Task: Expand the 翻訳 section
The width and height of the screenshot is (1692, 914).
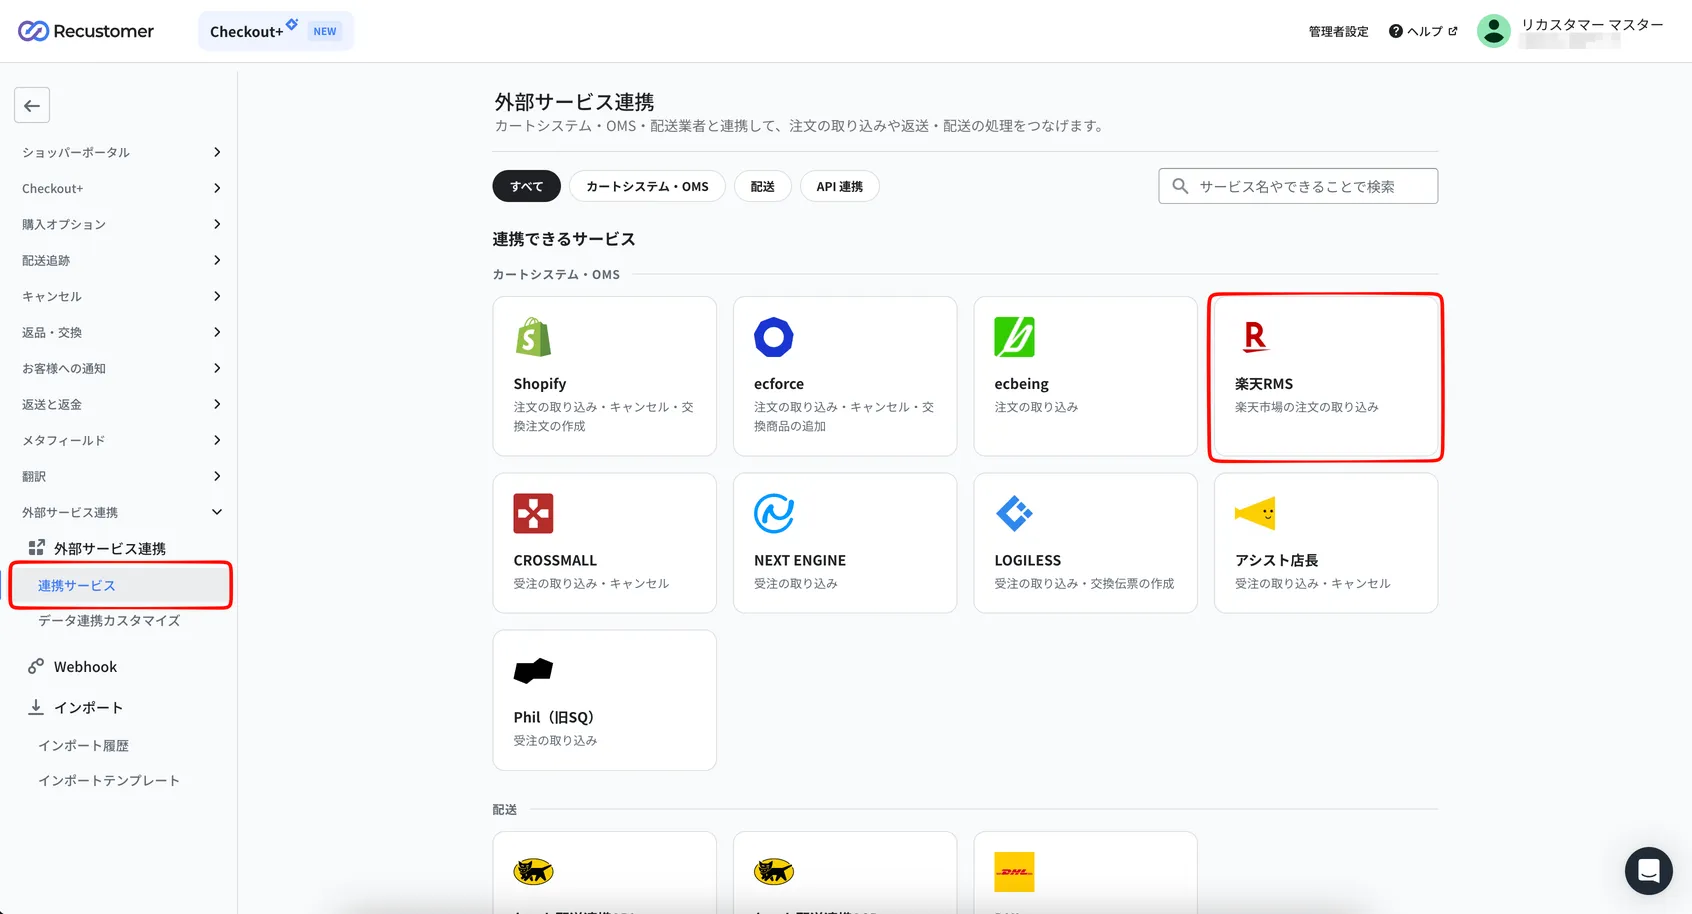Action: [120, 476]
